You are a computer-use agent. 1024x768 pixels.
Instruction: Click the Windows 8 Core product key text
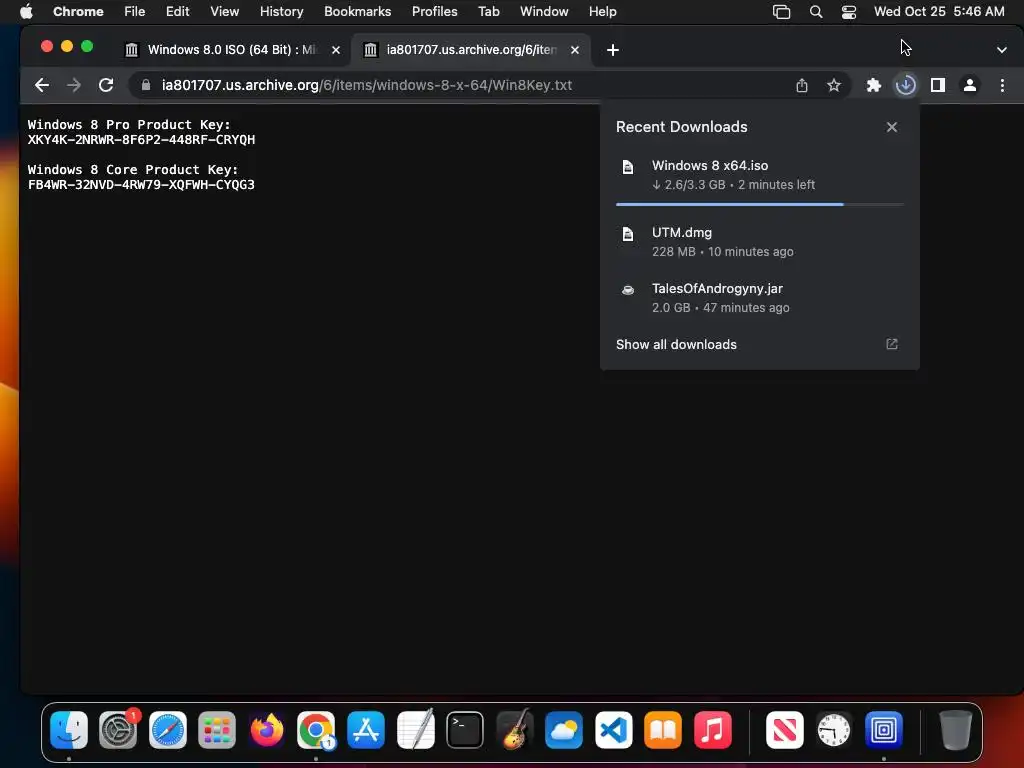tap(141, 184)
